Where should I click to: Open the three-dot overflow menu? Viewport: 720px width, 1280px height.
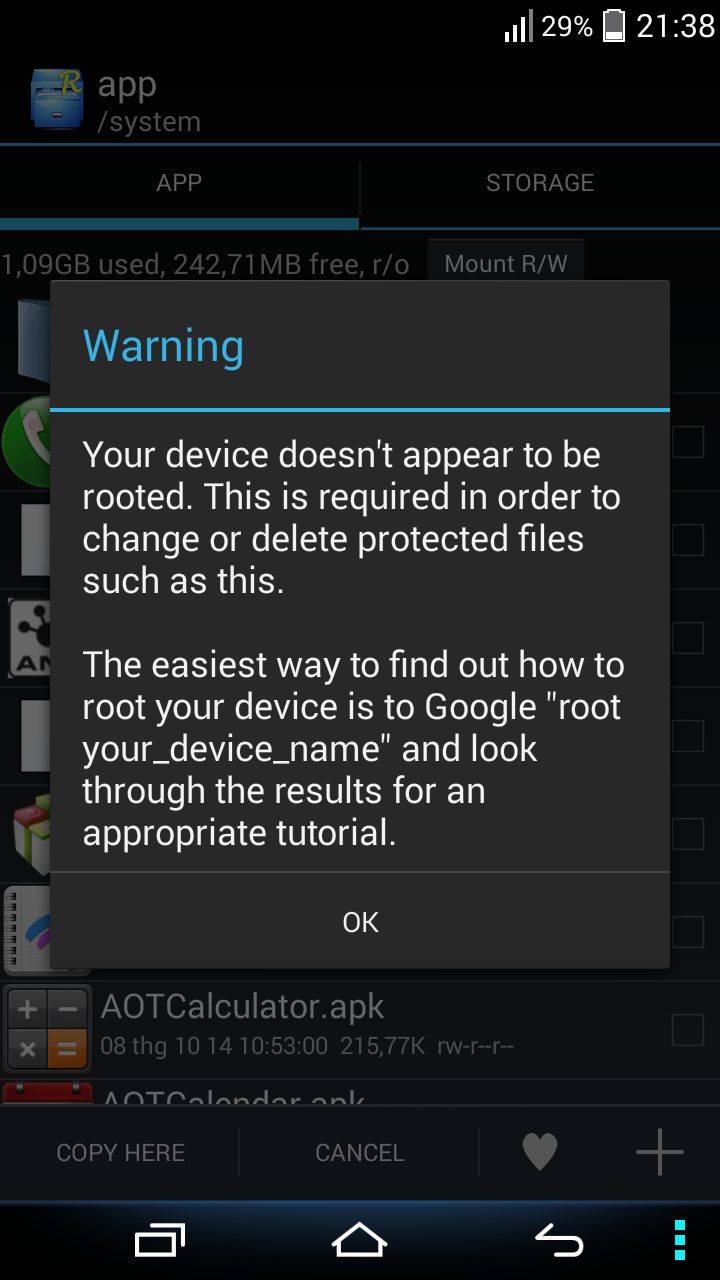(x=680, y=1240)
